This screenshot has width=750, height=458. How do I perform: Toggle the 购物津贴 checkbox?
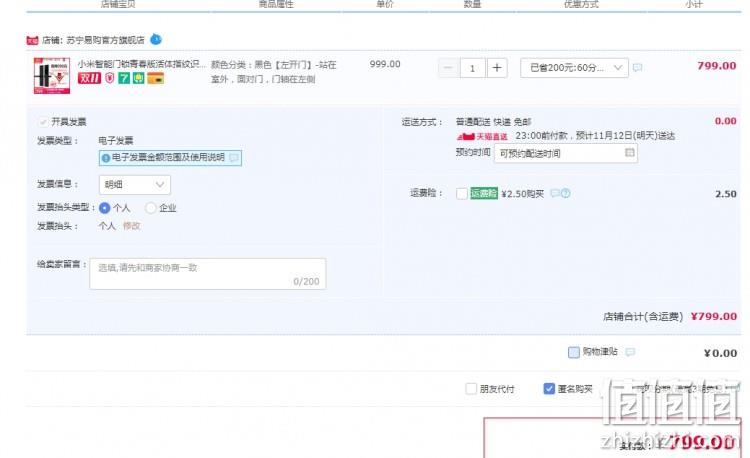point(574,352)
